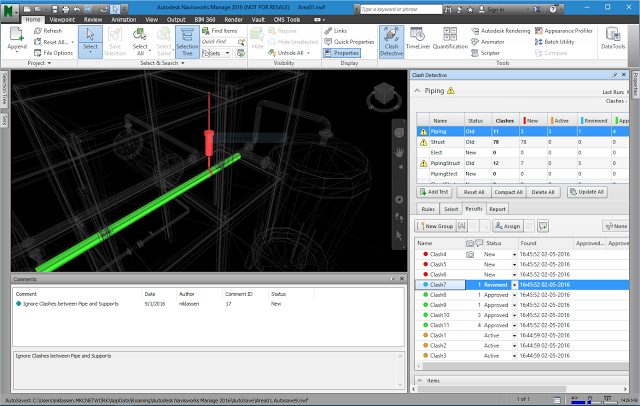Toggle the Properties display button
Image resolution: width=640 pixels, height=406 pixels.
[342, 53]
